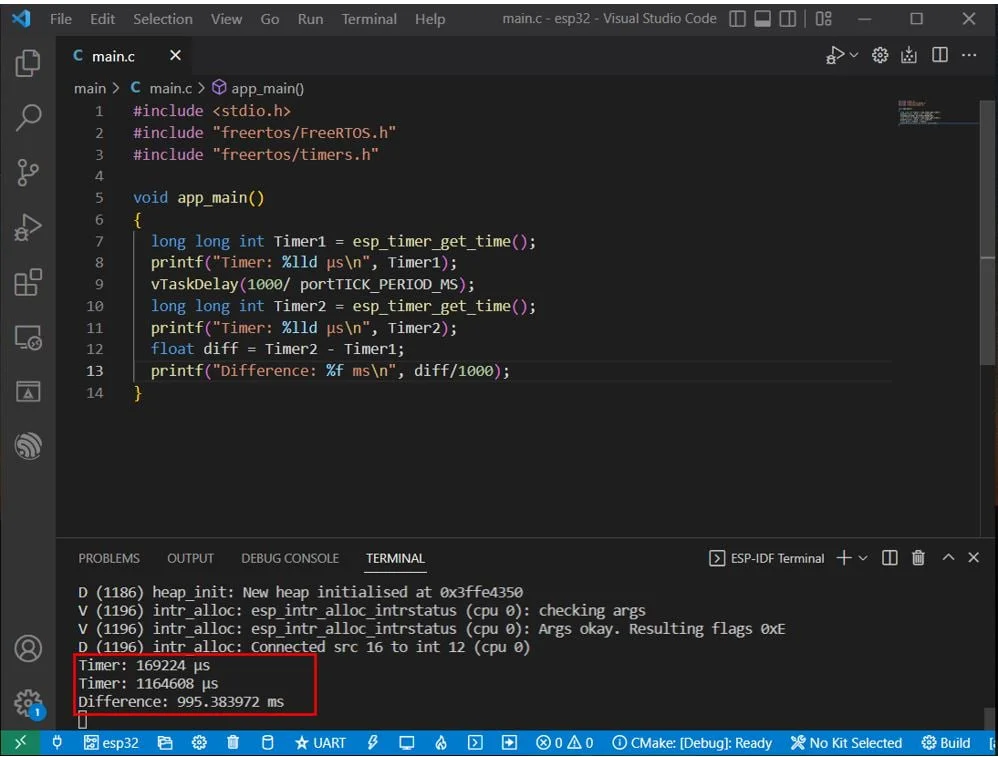Screen dimensions: 998x757
Task: Maximize panel size with the up chevron
Action: [x=948, y=558]
